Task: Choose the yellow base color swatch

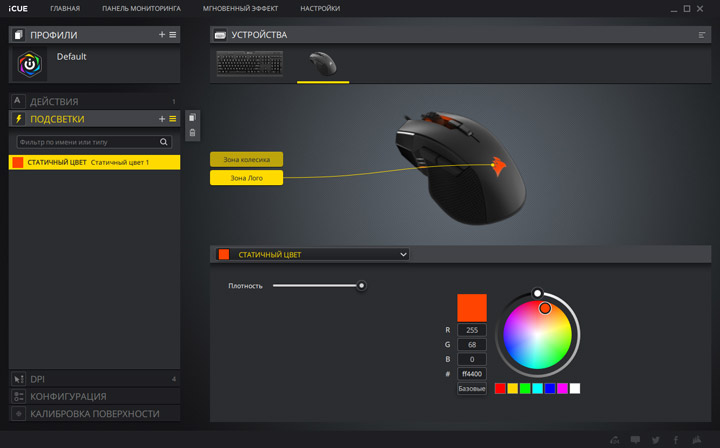Action: click(512, 388)
